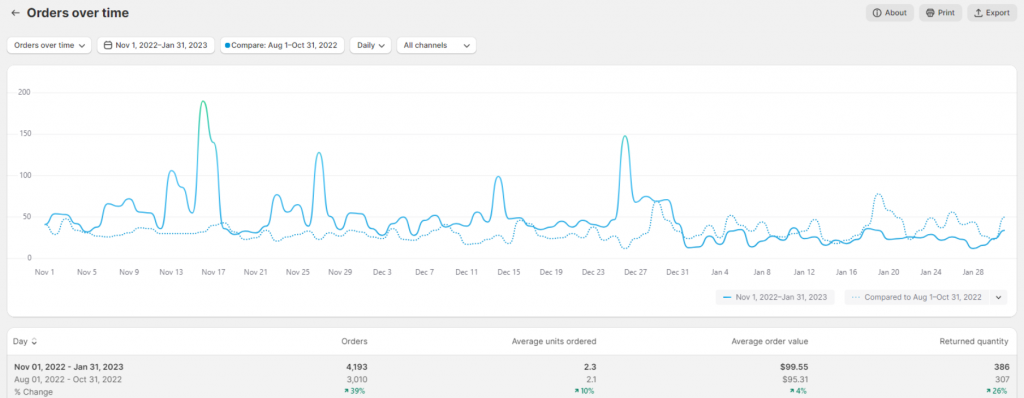Click the Returned quantity column header
Image resolution: width=1024 pixels, height=398 pixels.
coord(975,341)
